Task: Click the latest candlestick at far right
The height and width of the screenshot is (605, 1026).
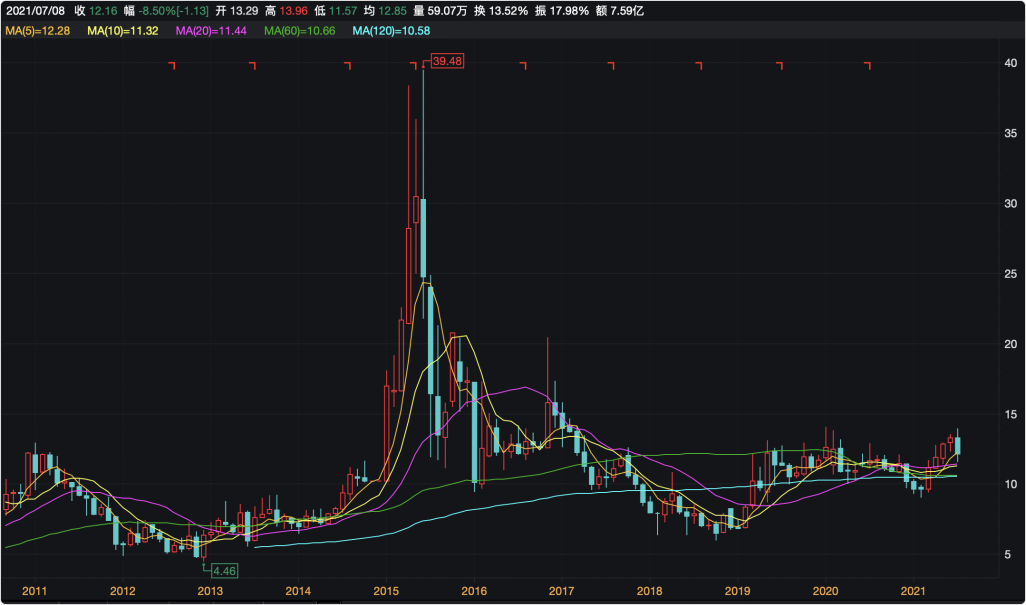Action: [958, 446]
